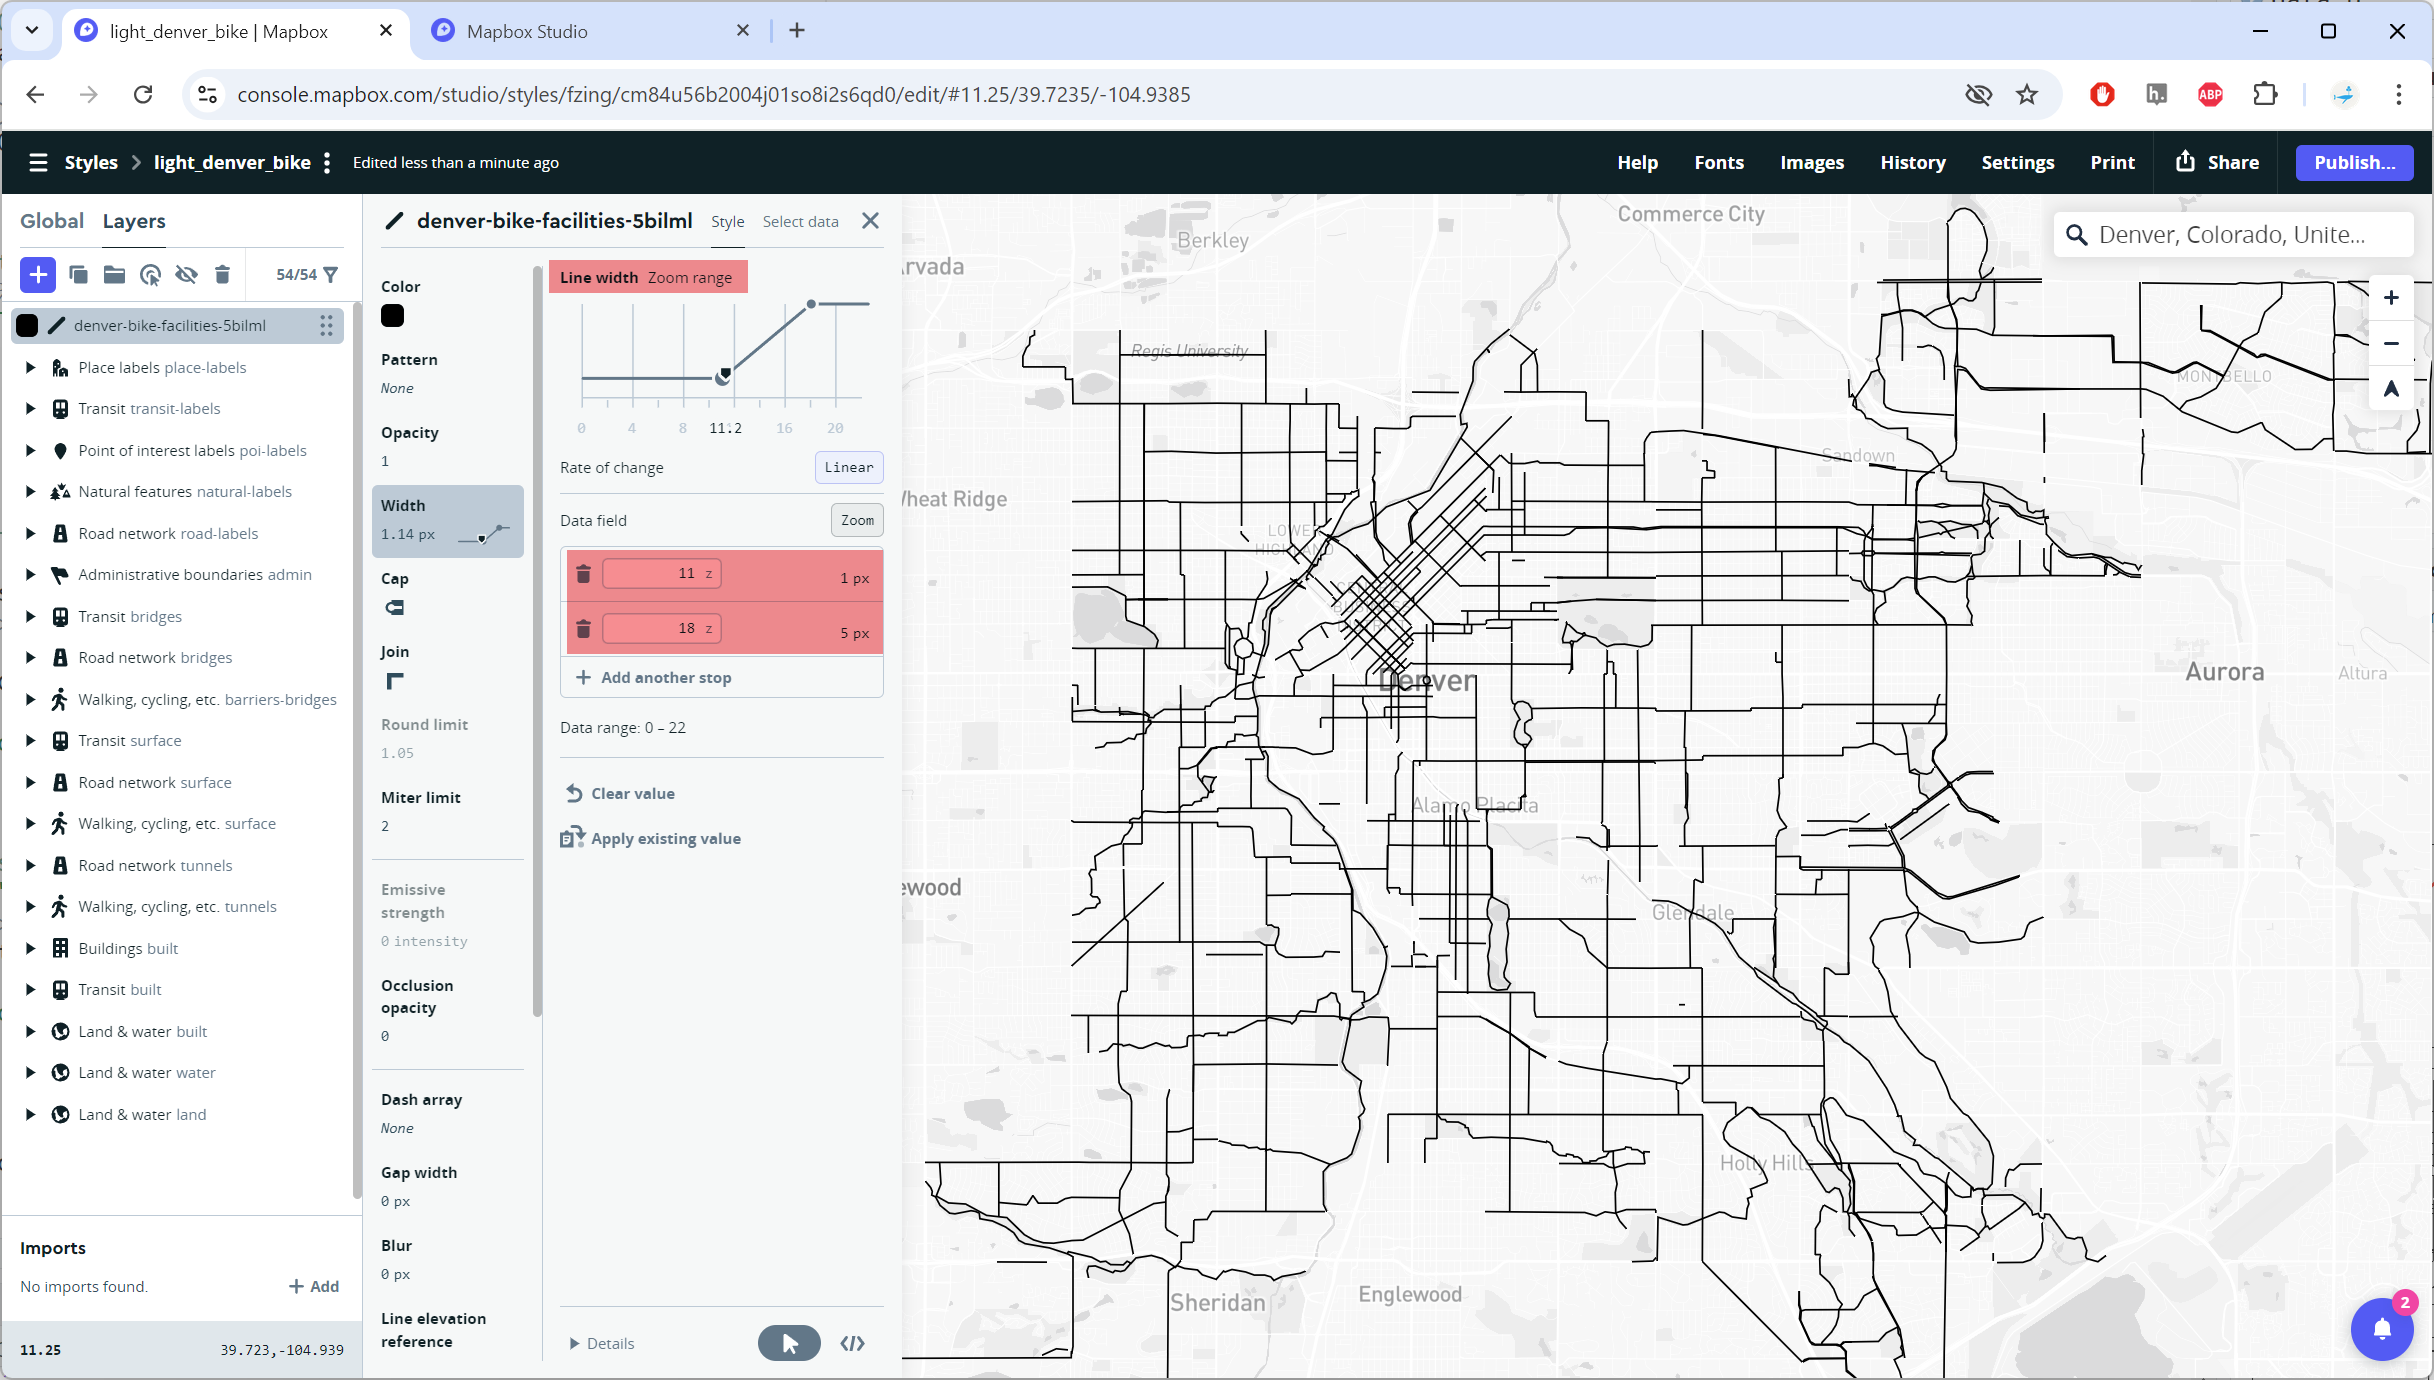Image resolution: width=2434 pixels, height=1380 pixels.
Task: Click the Share button
Action: coord(2218,162)
